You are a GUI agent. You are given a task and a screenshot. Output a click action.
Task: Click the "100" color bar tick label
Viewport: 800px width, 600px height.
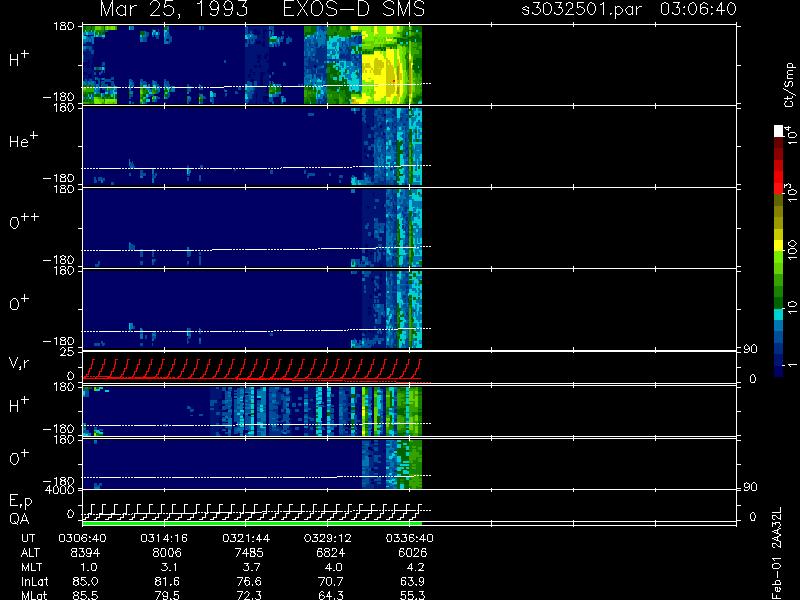click(791, 251)
